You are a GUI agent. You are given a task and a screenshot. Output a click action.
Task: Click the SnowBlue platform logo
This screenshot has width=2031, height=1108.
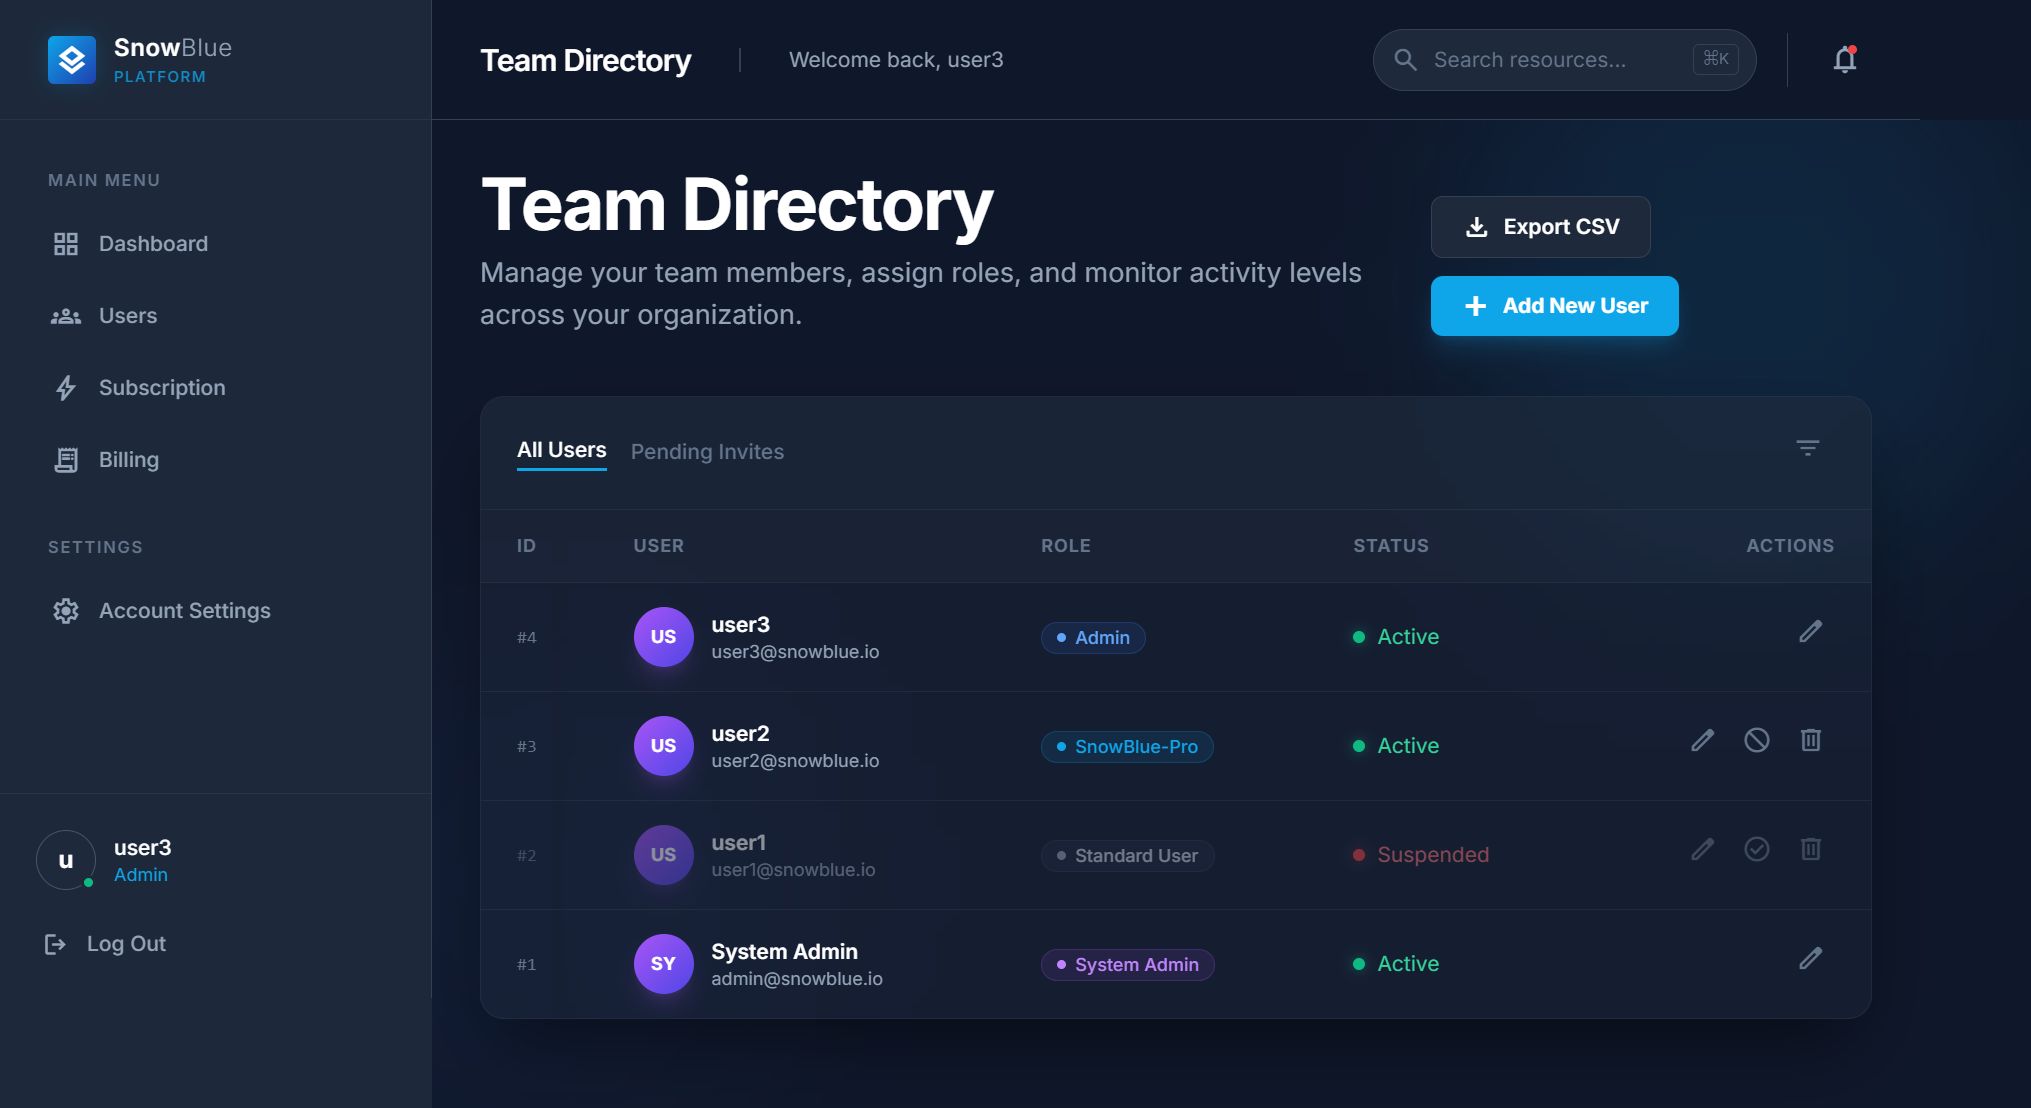pos(72,60)
